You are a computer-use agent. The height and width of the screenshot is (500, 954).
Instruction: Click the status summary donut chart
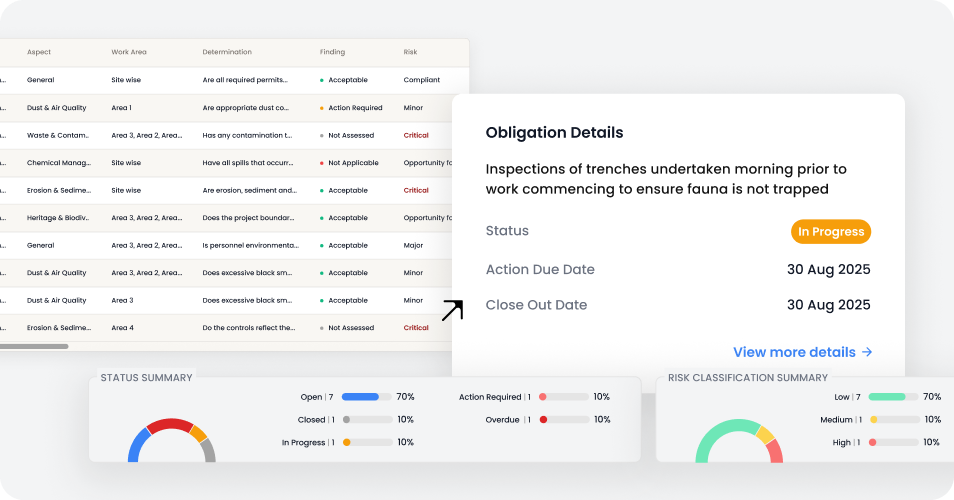tap(172, 440)
